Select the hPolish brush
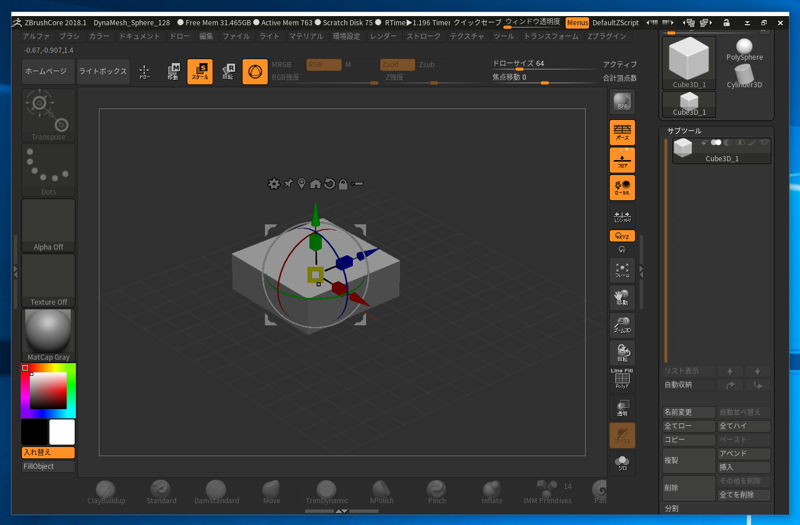The width and height of the screenshot is (800, 525). point(382,490)
